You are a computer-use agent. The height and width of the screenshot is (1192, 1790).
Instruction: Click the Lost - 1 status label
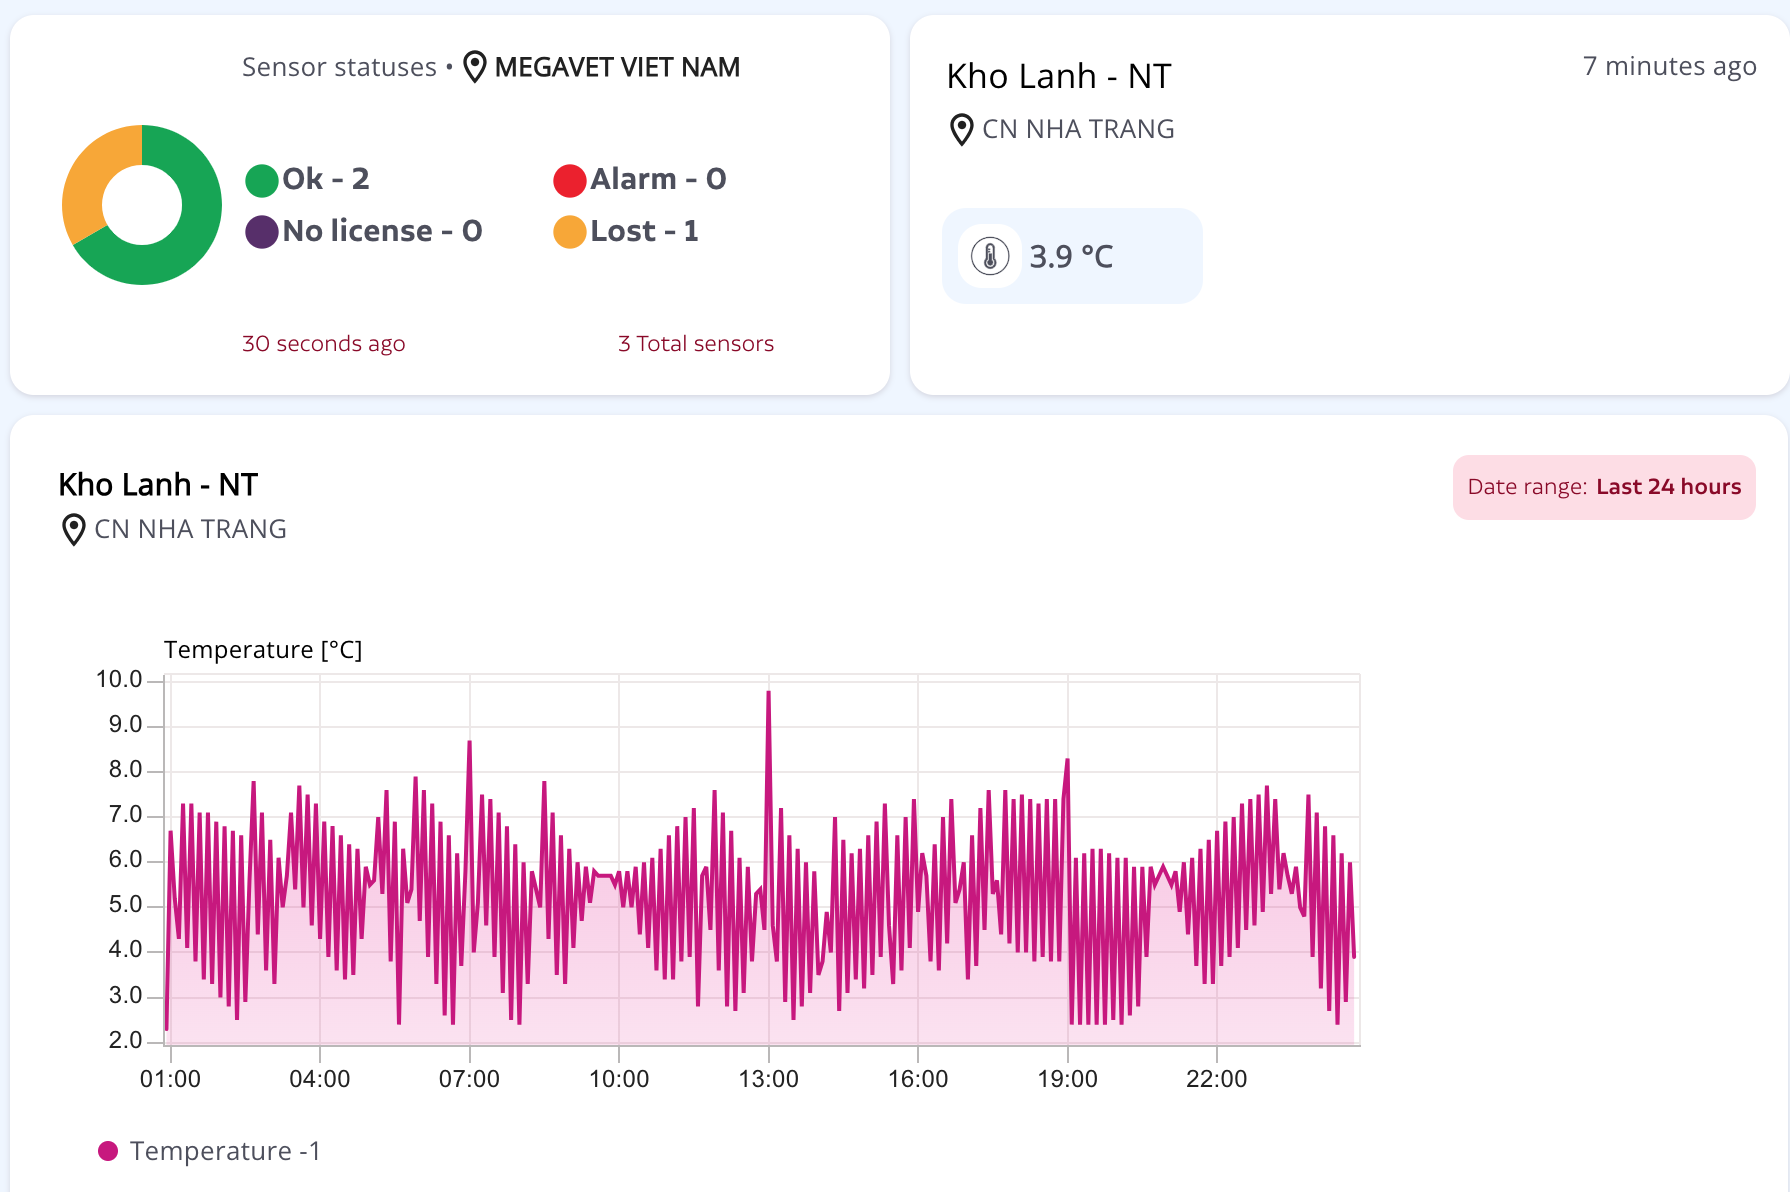tap(644, 231)
